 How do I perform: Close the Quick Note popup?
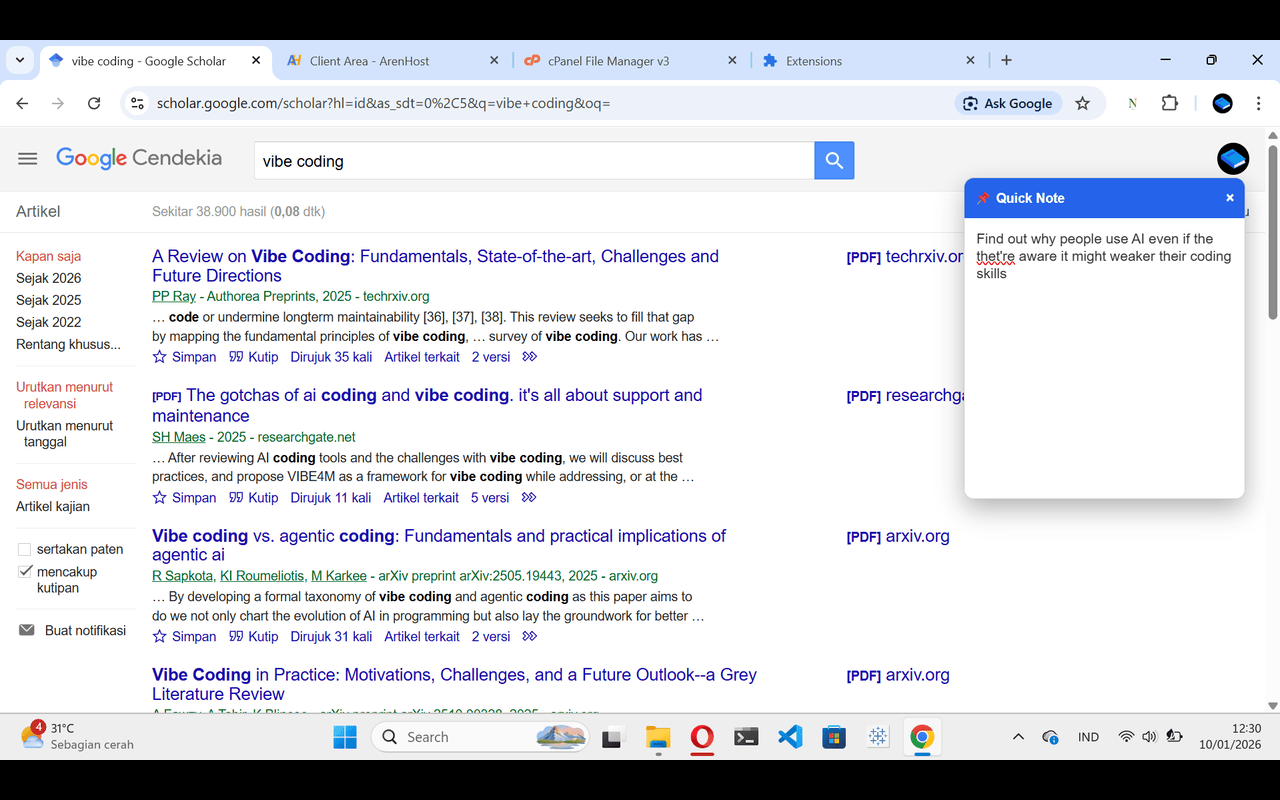(x=1230, y=198)
